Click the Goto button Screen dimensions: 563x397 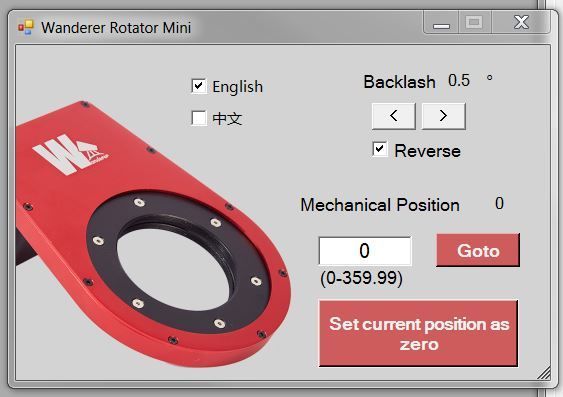pyautogui.click(x=478, y=250)
